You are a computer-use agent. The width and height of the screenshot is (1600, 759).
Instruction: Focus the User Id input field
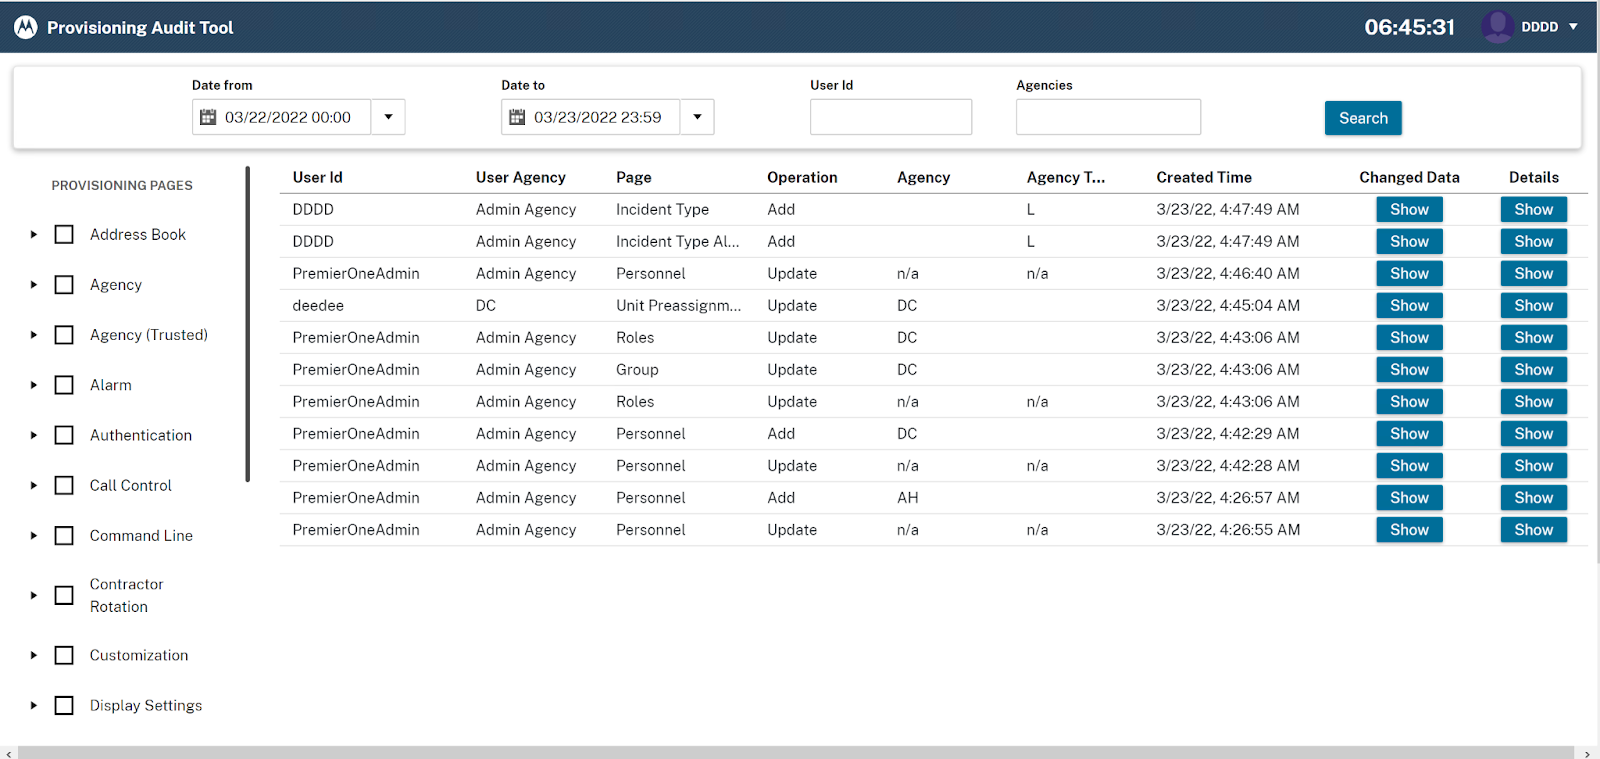pos(890,117)
